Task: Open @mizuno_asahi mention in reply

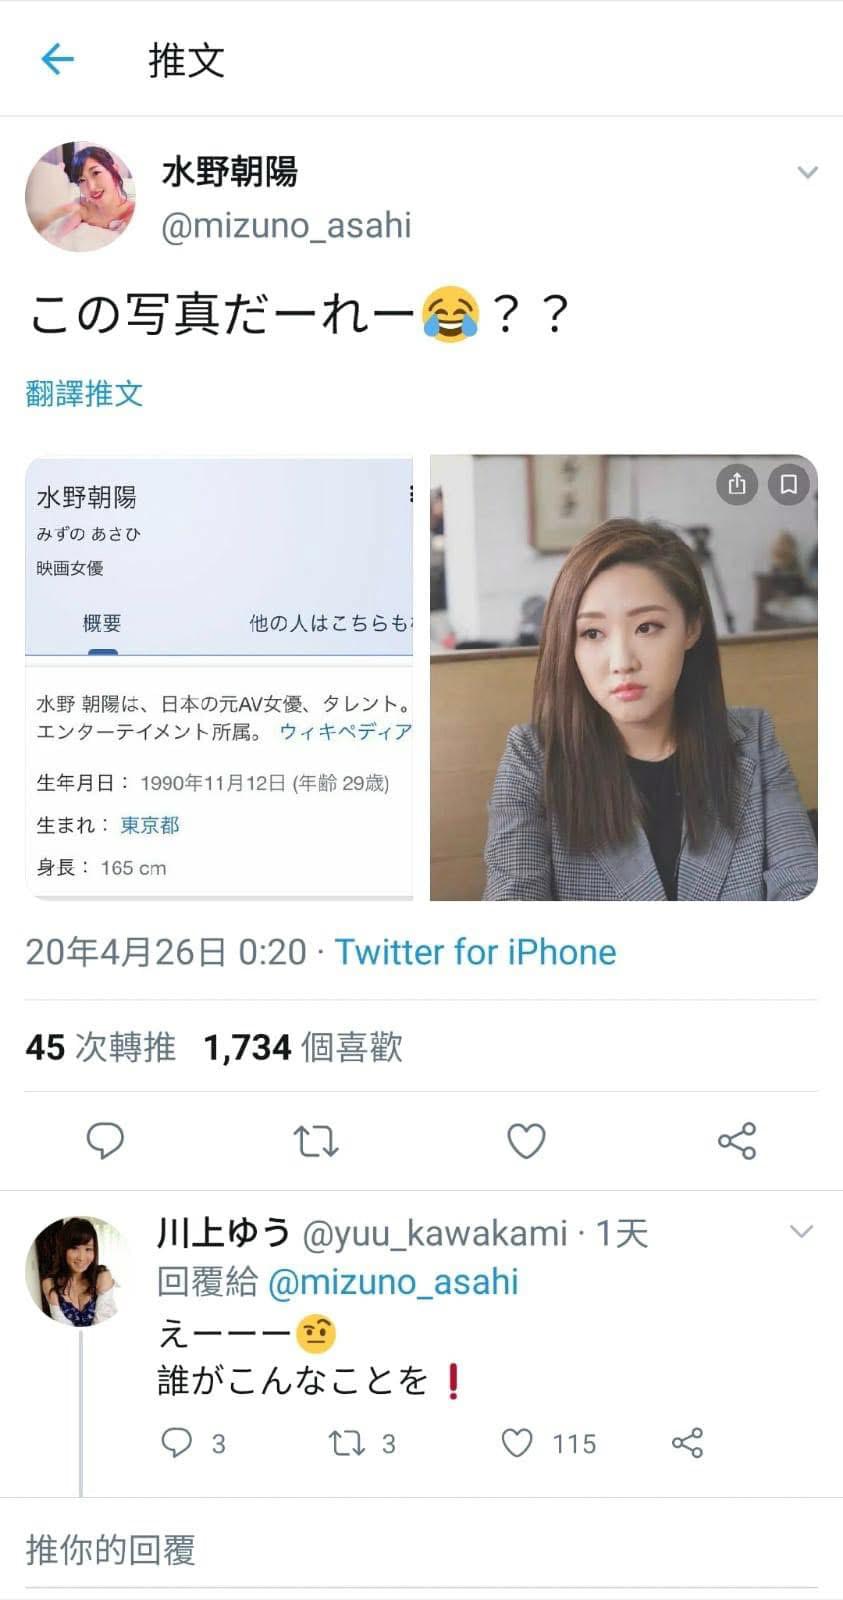Action: pos(393,1282)
